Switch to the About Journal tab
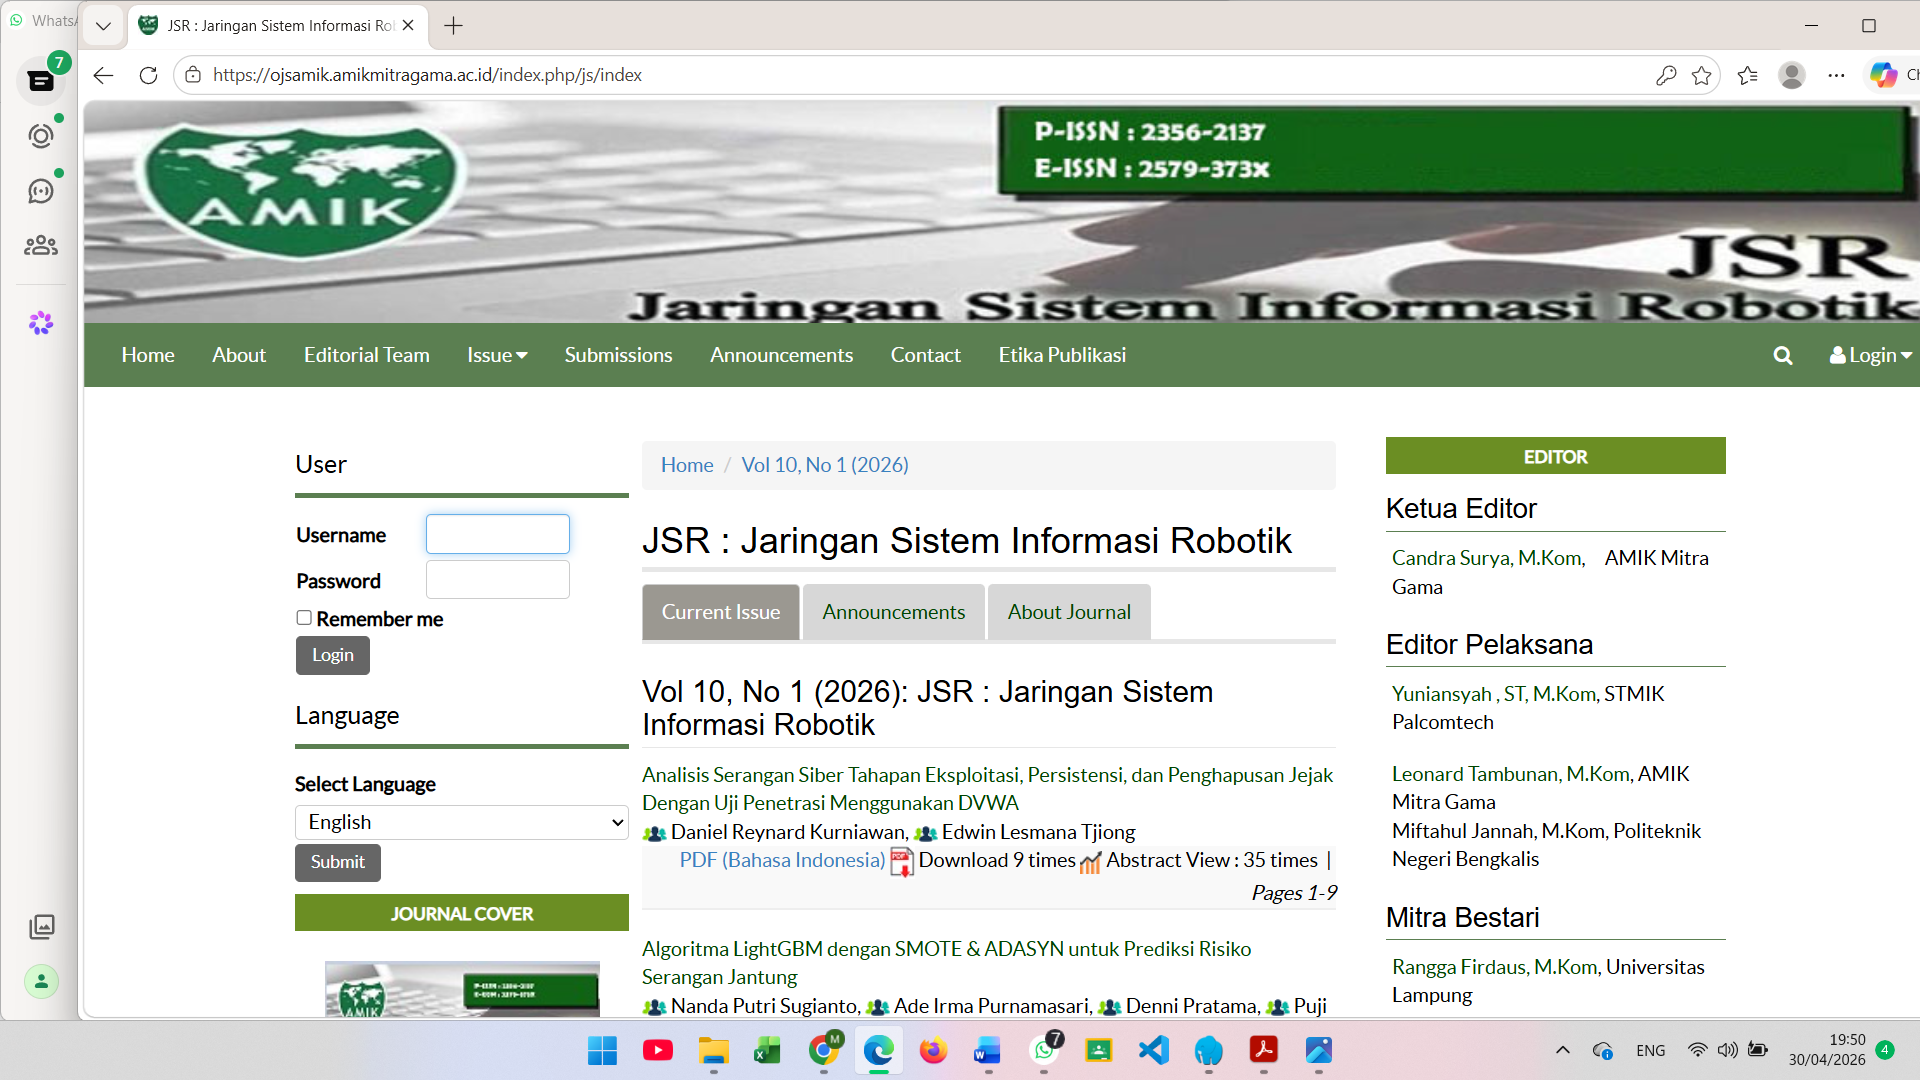The width and height of the screenshot is (1920, 1080). (1069, 612)
